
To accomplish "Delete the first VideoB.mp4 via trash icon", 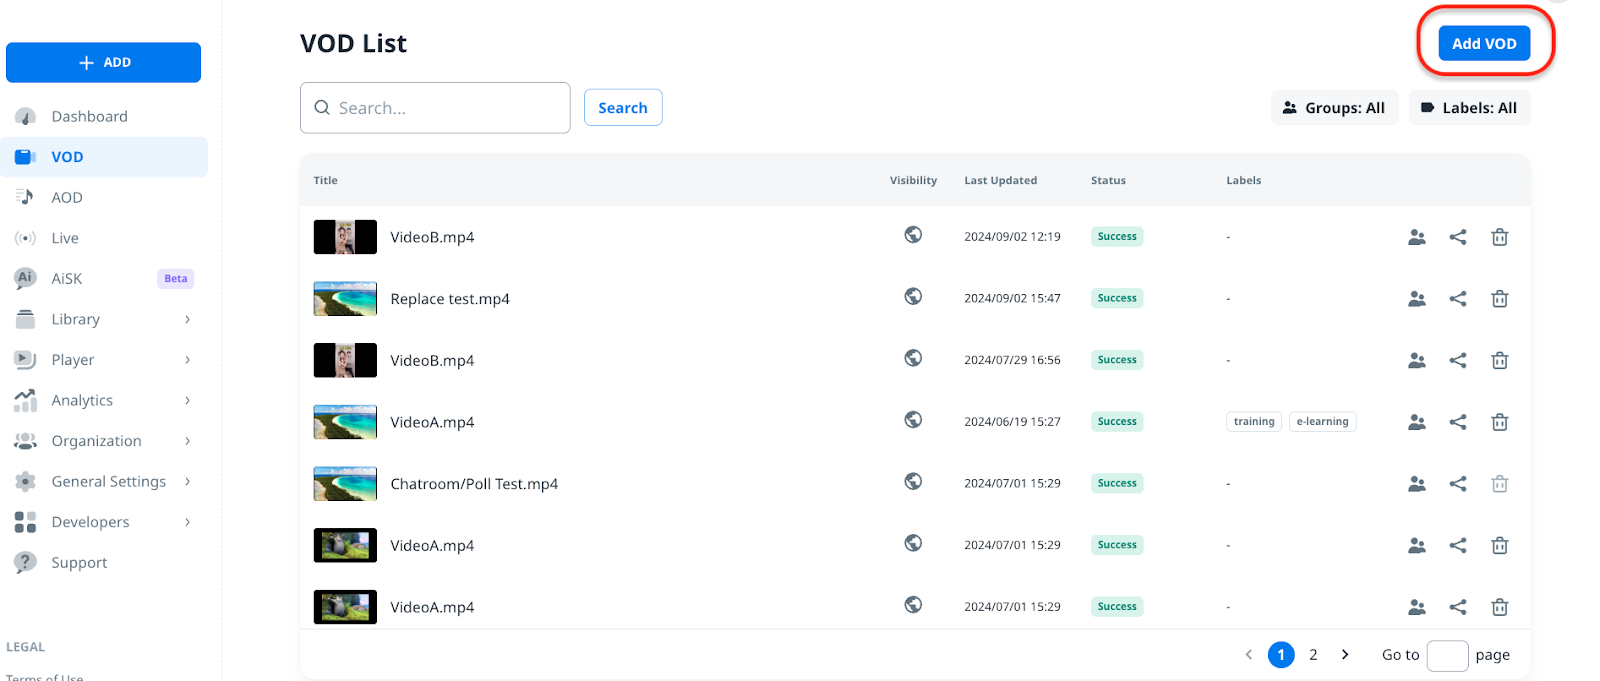I will click(1499, 237).
